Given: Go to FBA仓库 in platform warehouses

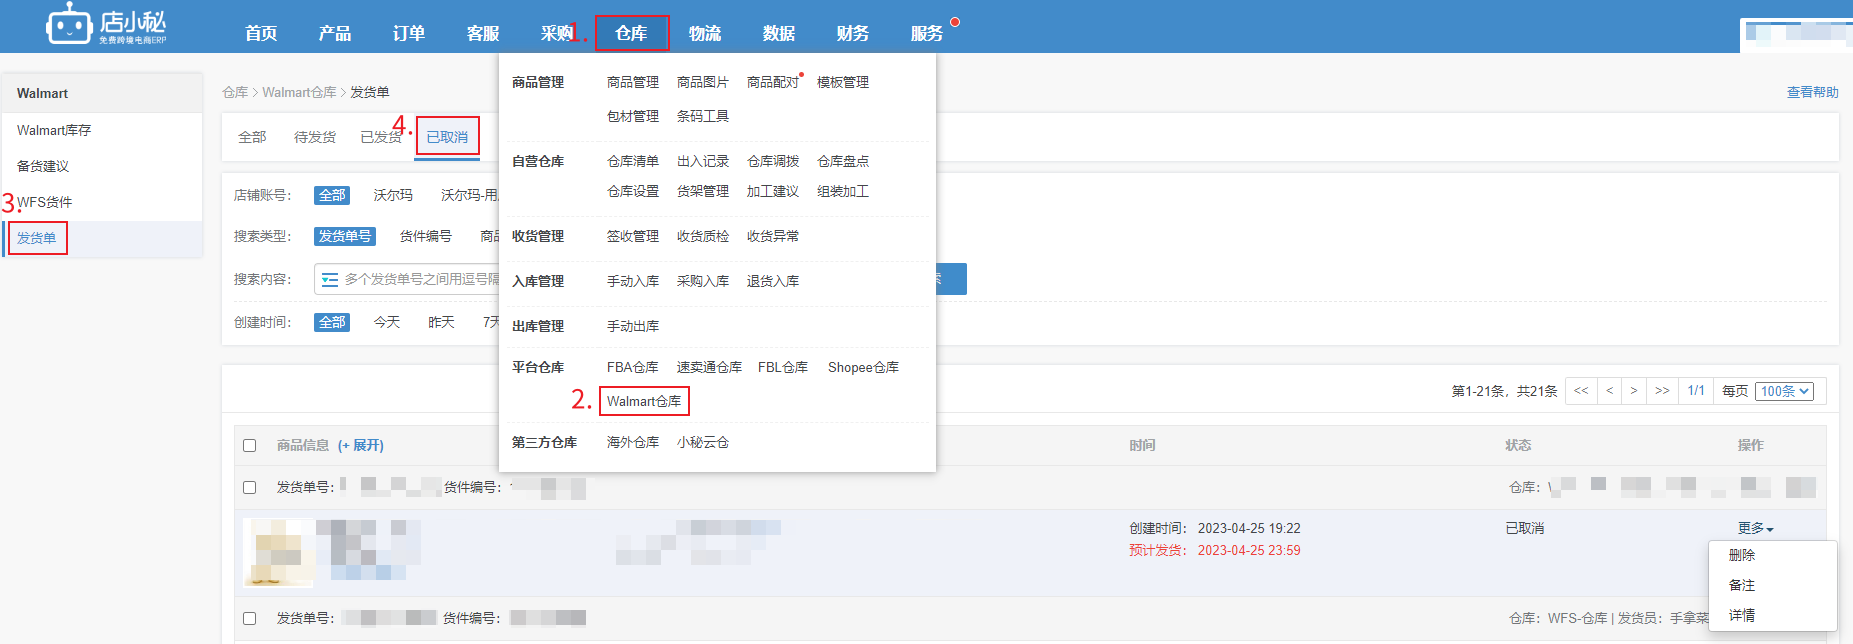Looking at the screenshot, I should 633,367.
